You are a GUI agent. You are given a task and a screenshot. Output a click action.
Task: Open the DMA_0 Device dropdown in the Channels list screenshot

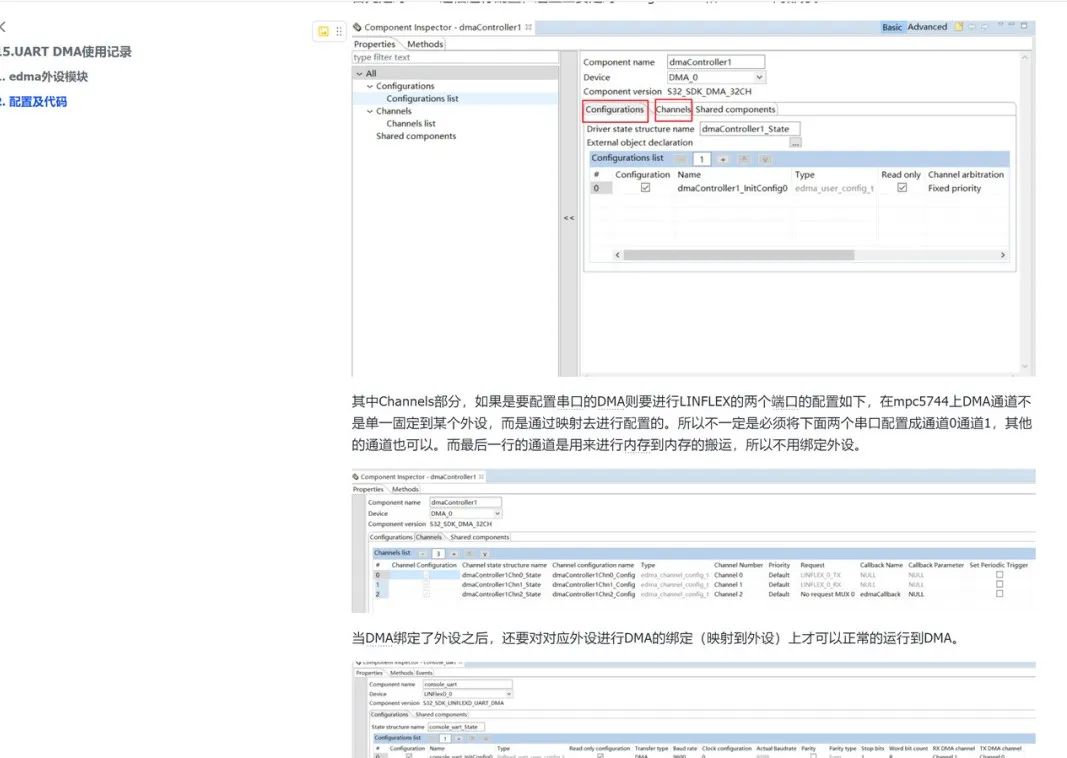pos(497,514)
